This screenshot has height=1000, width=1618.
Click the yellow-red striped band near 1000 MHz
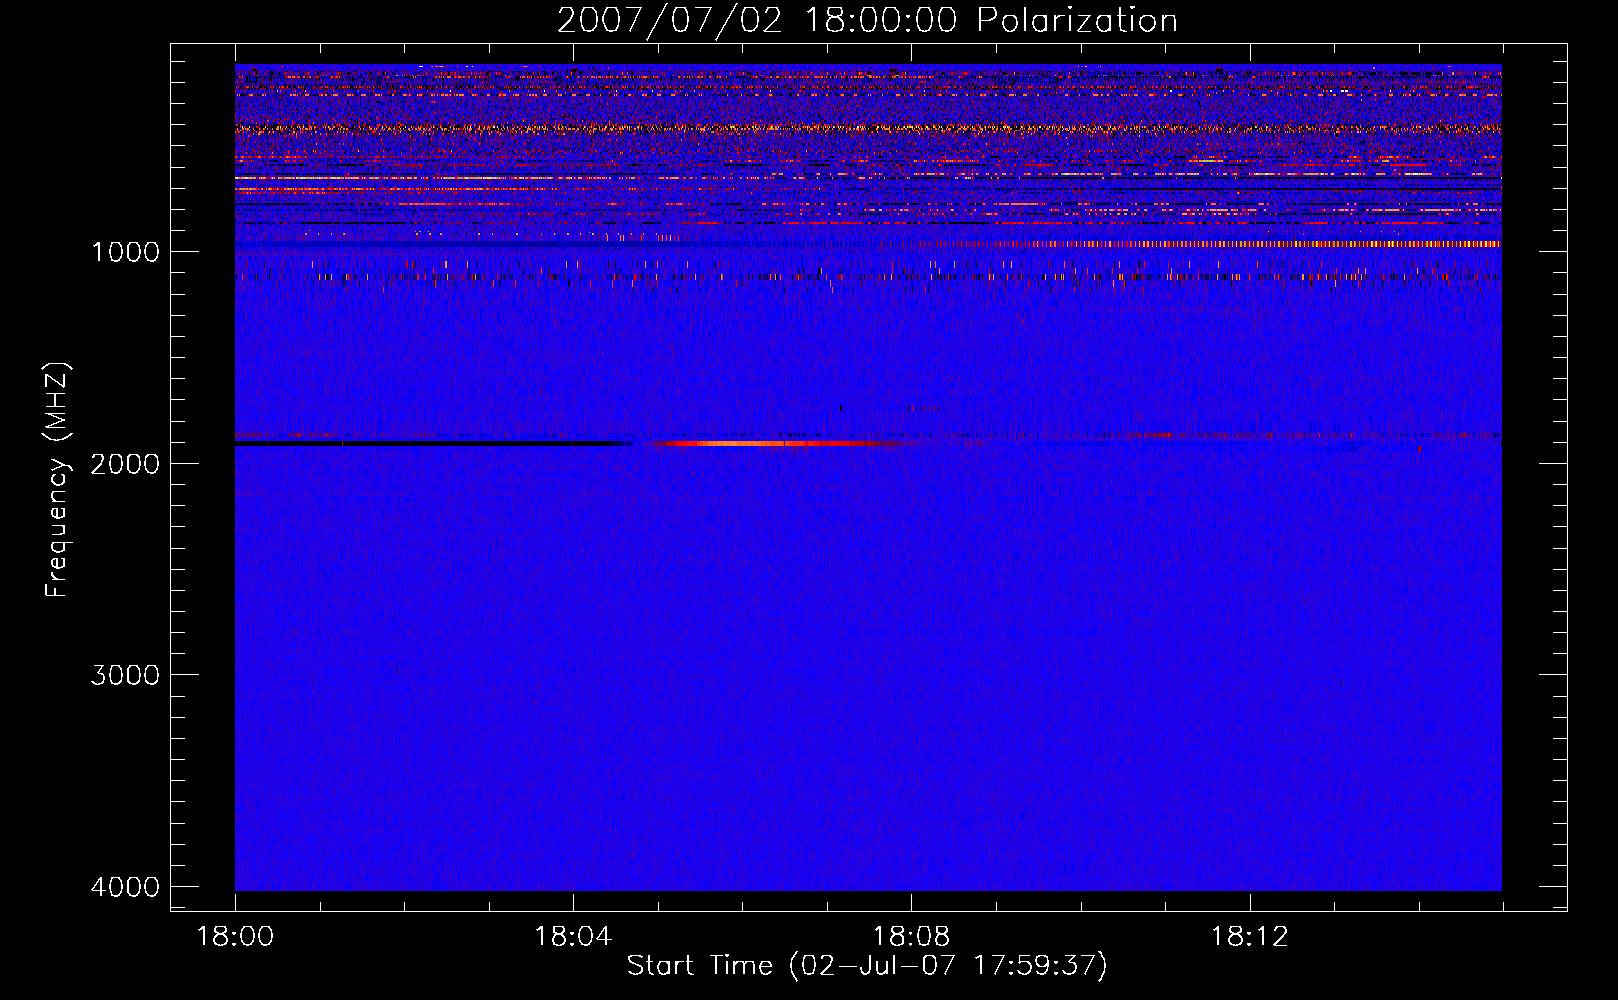click(1210, 244)
